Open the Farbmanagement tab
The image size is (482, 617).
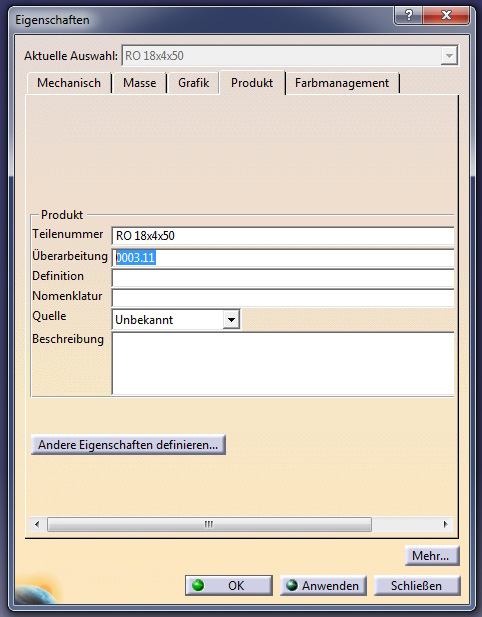[x=342, y=83]
